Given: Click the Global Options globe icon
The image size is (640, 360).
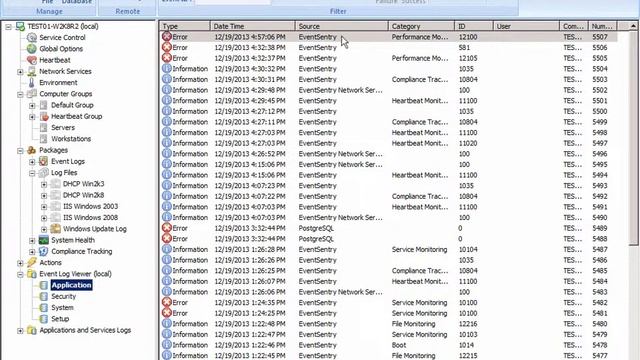Looking at the screenshot, I should click(x=31, y=49).
